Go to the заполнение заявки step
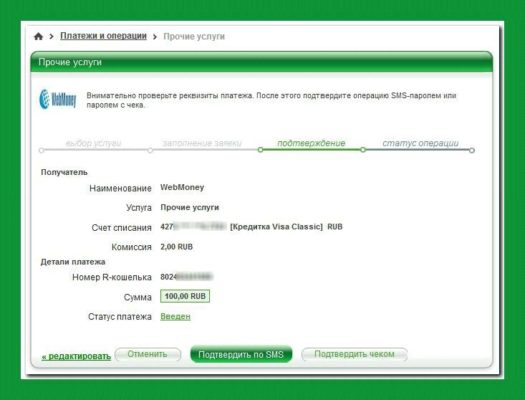The height and width of the screenshot is (400, 525). click(202, 143)
